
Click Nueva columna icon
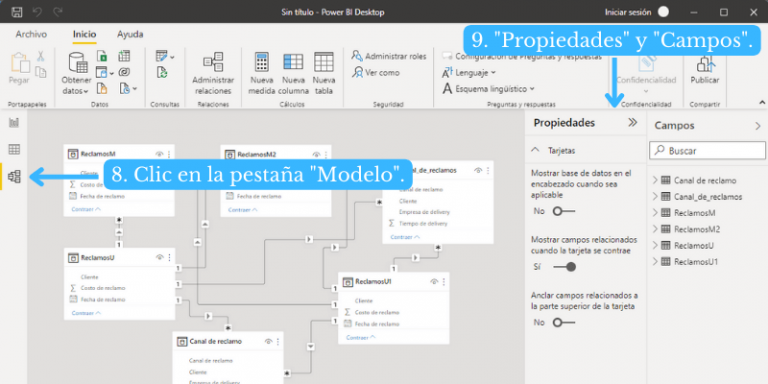tap(293, 62)
